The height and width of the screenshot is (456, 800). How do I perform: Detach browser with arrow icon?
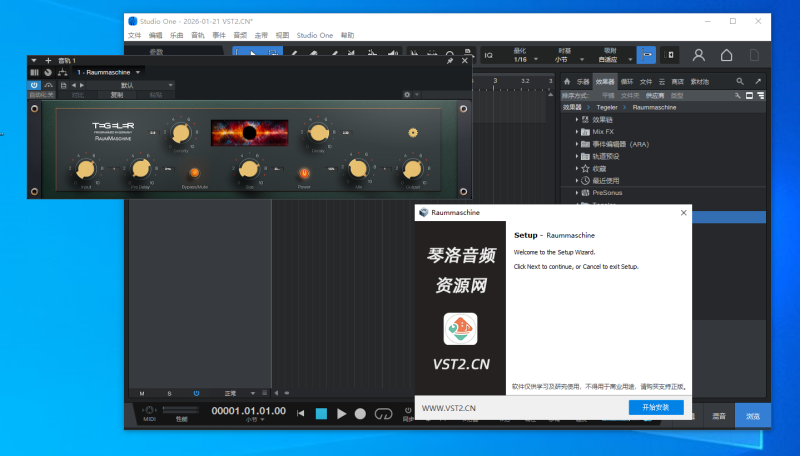(x=758, y=82)
